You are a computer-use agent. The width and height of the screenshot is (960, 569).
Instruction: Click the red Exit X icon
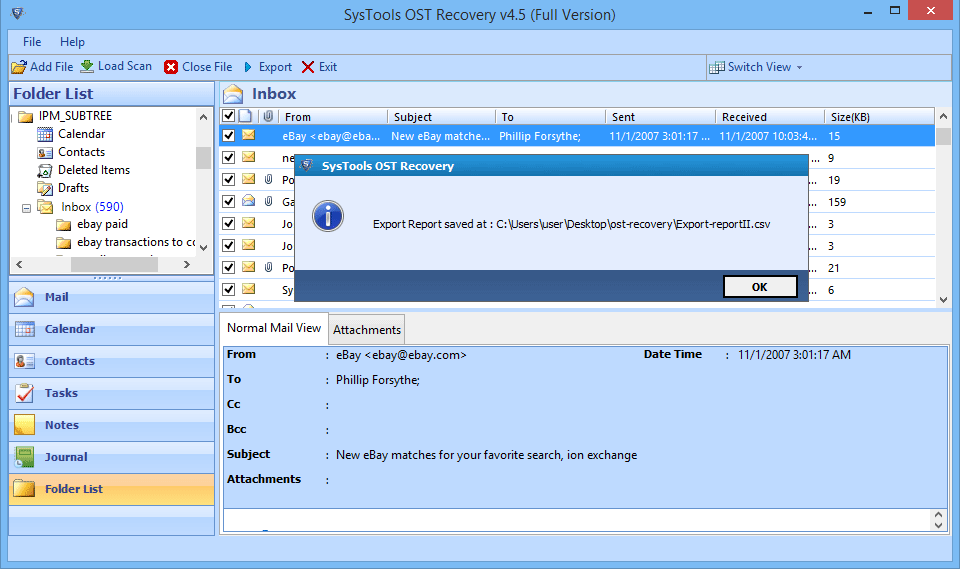(308, 67)
